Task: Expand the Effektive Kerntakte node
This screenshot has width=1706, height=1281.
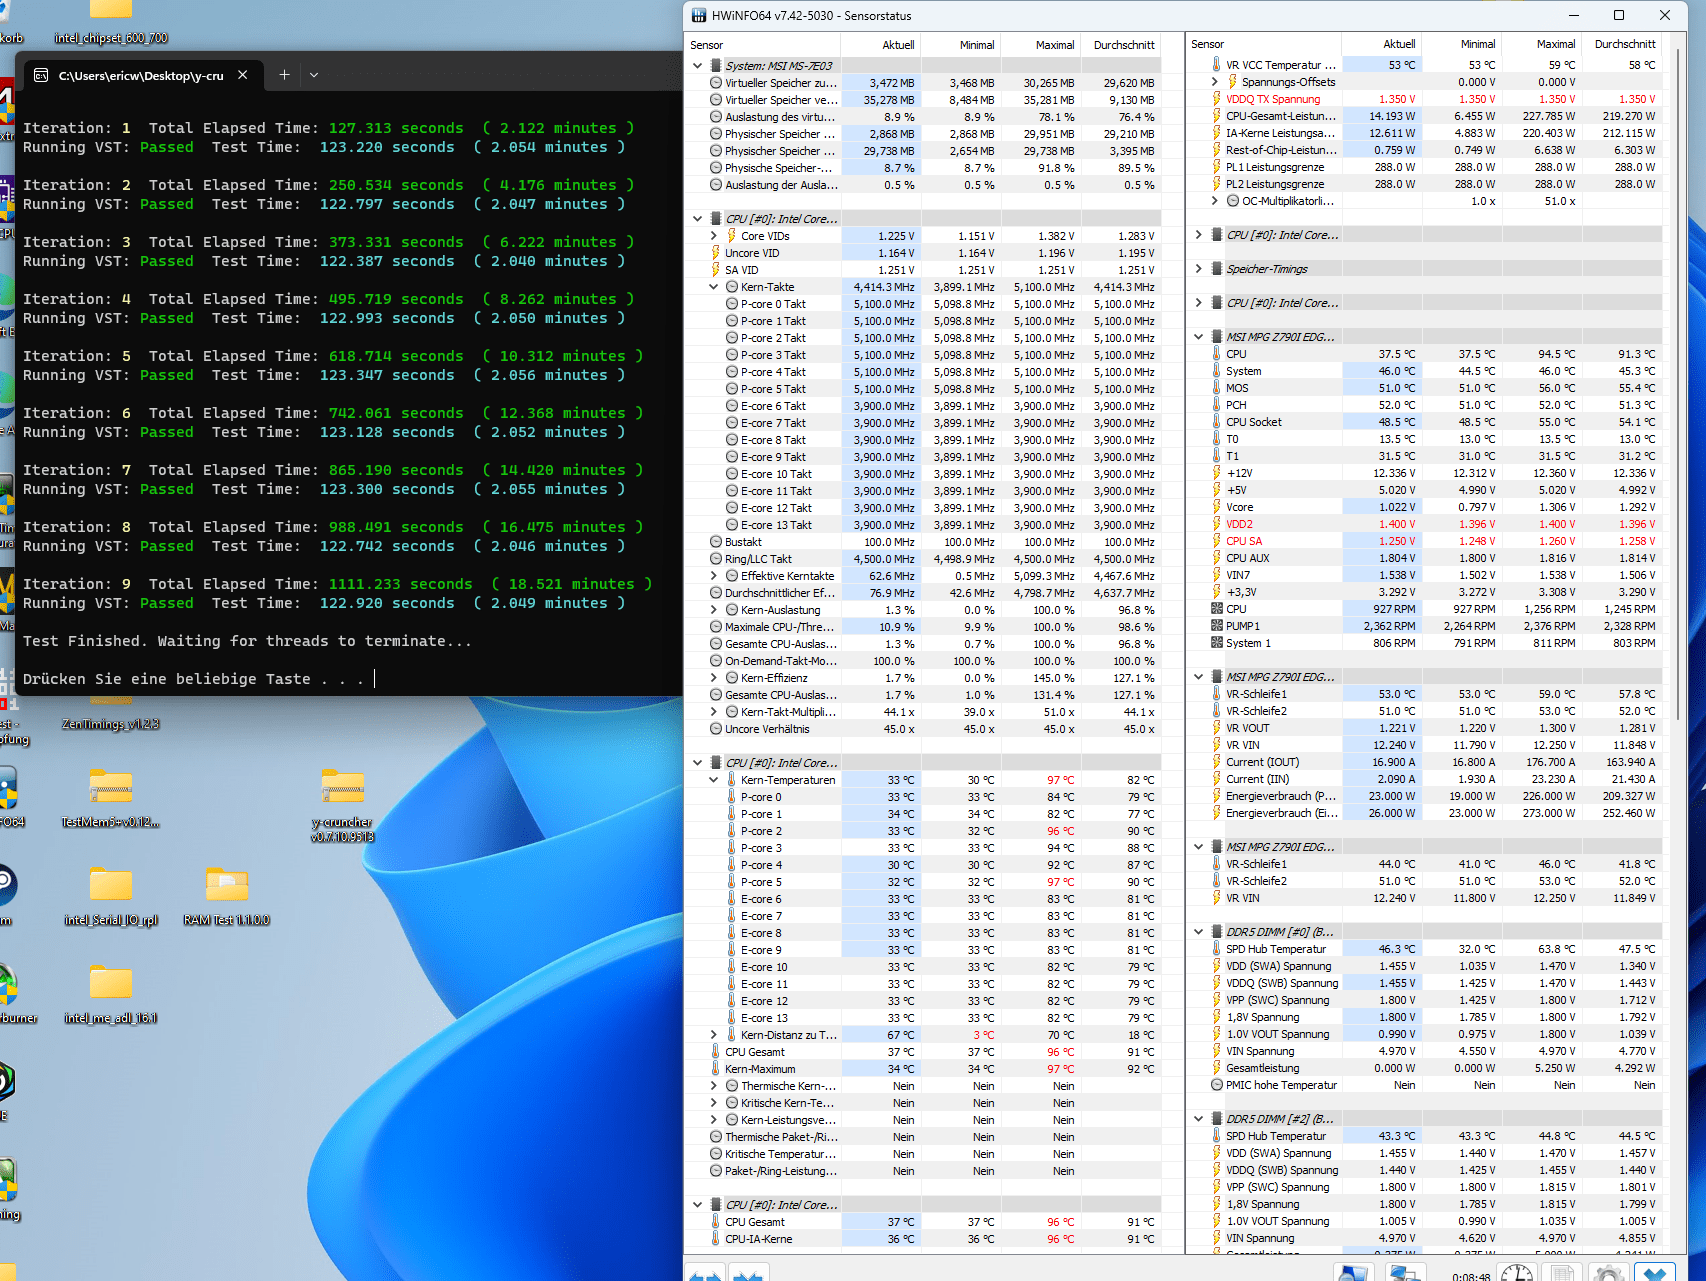Action: [x=714, y=576]
